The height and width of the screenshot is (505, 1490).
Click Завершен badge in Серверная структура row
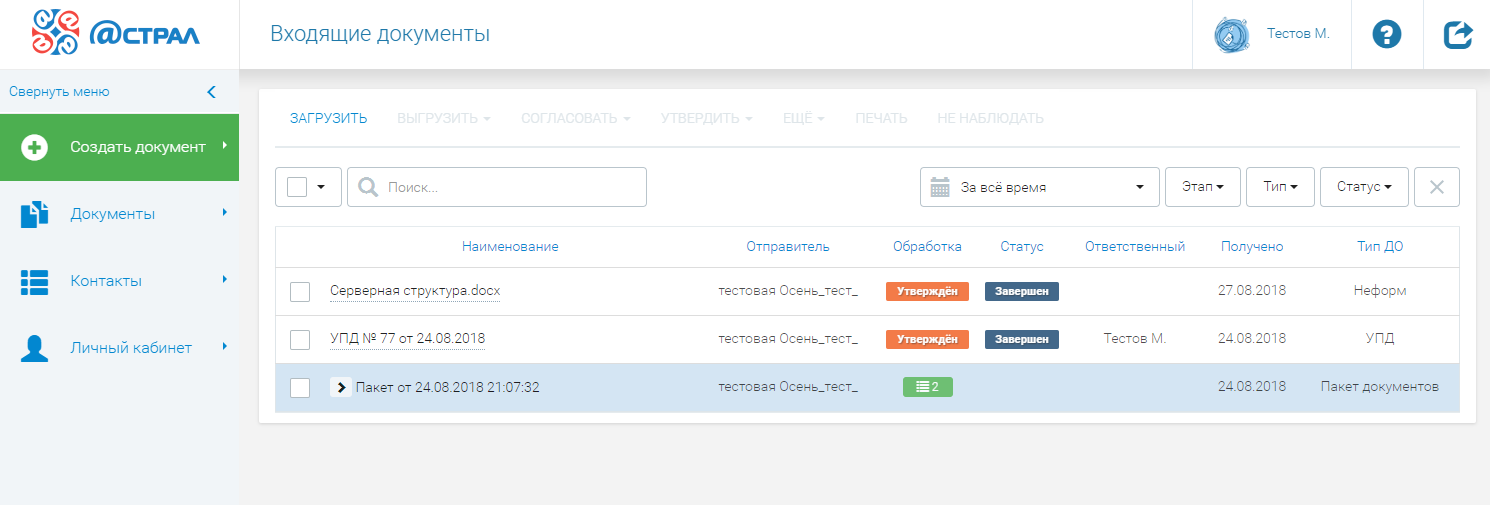(1022, 291)
